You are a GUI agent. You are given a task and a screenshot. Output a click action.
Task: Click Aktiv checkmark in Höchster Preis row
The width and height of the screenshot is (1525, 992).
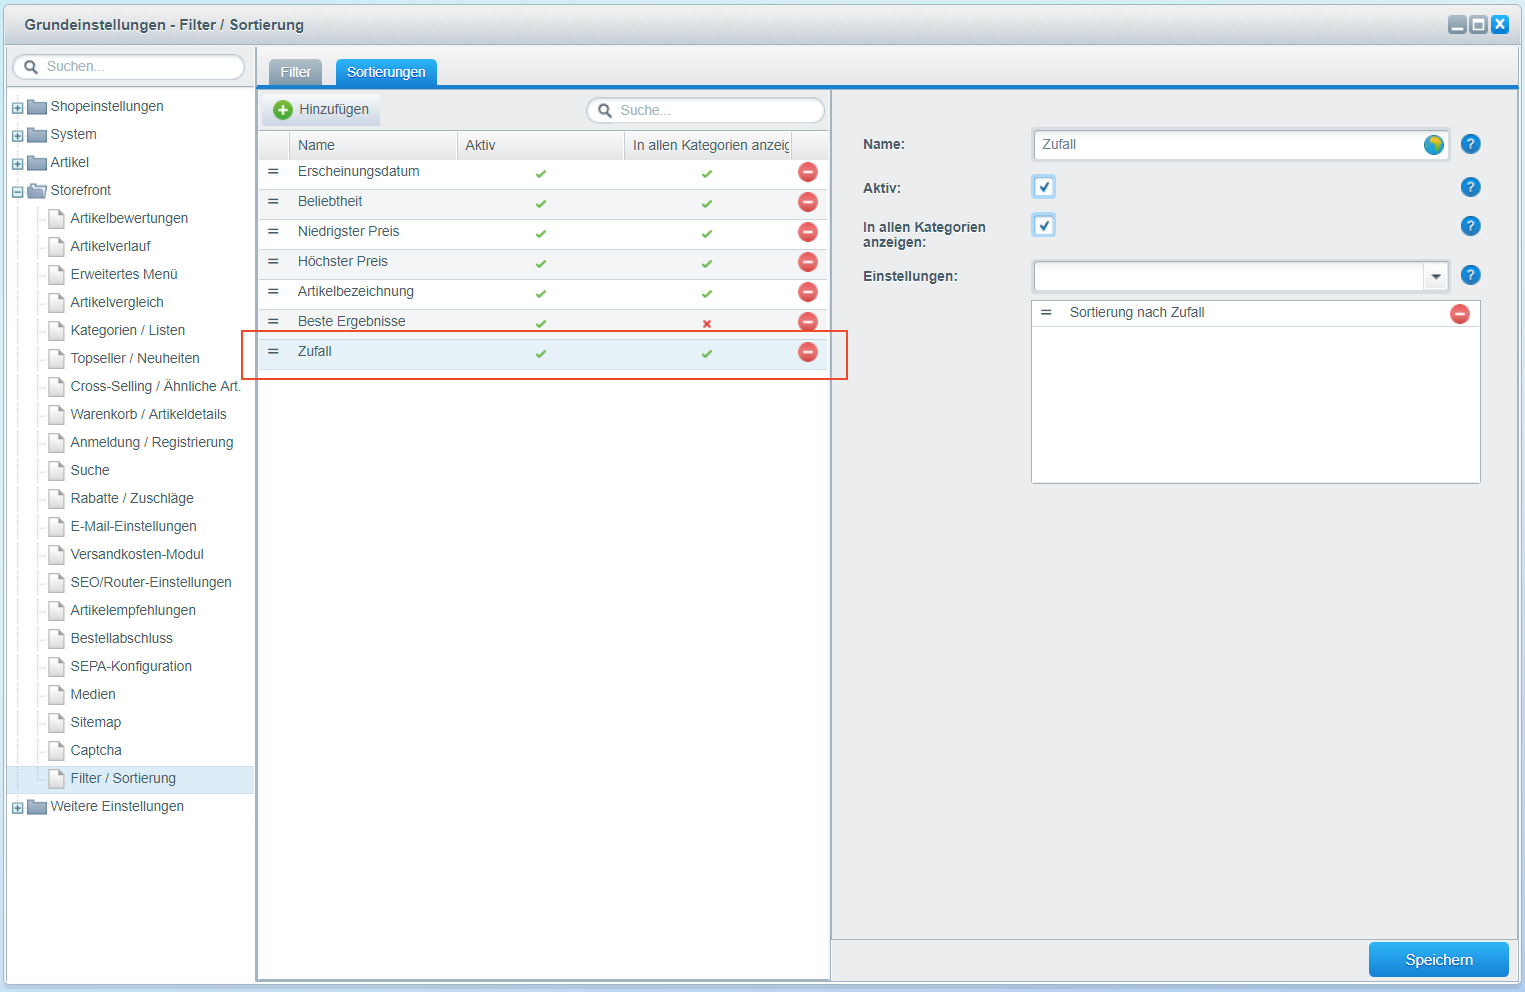[541, 264]
